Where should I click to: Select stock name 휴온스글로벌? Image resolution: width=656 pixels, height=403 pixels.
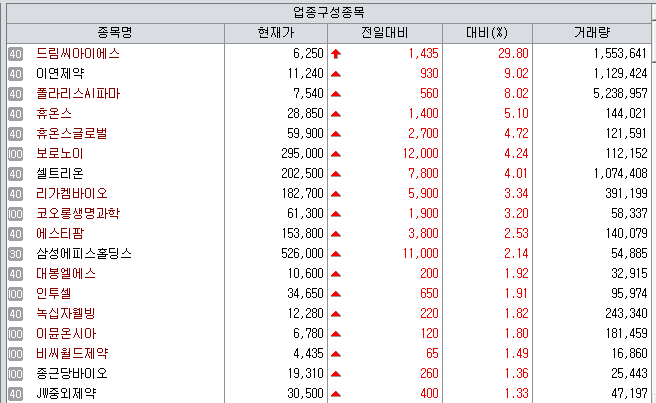pyautogui.click(x=72, y=133)
